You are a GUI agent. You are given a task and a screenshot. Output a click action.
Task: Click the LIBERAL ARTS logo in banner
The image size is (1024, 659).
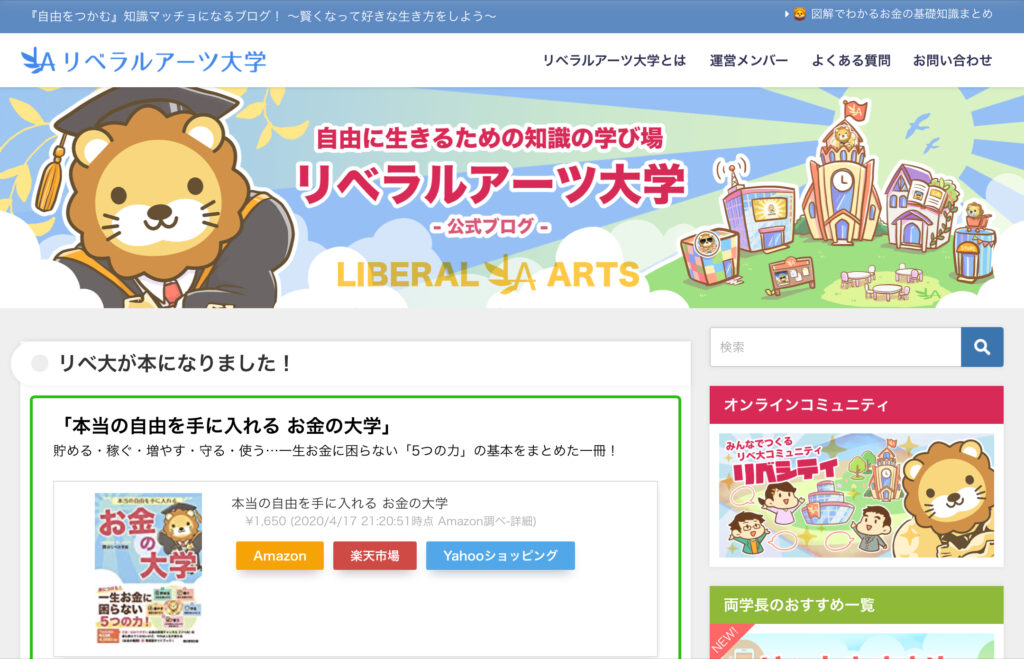(488, 274)
